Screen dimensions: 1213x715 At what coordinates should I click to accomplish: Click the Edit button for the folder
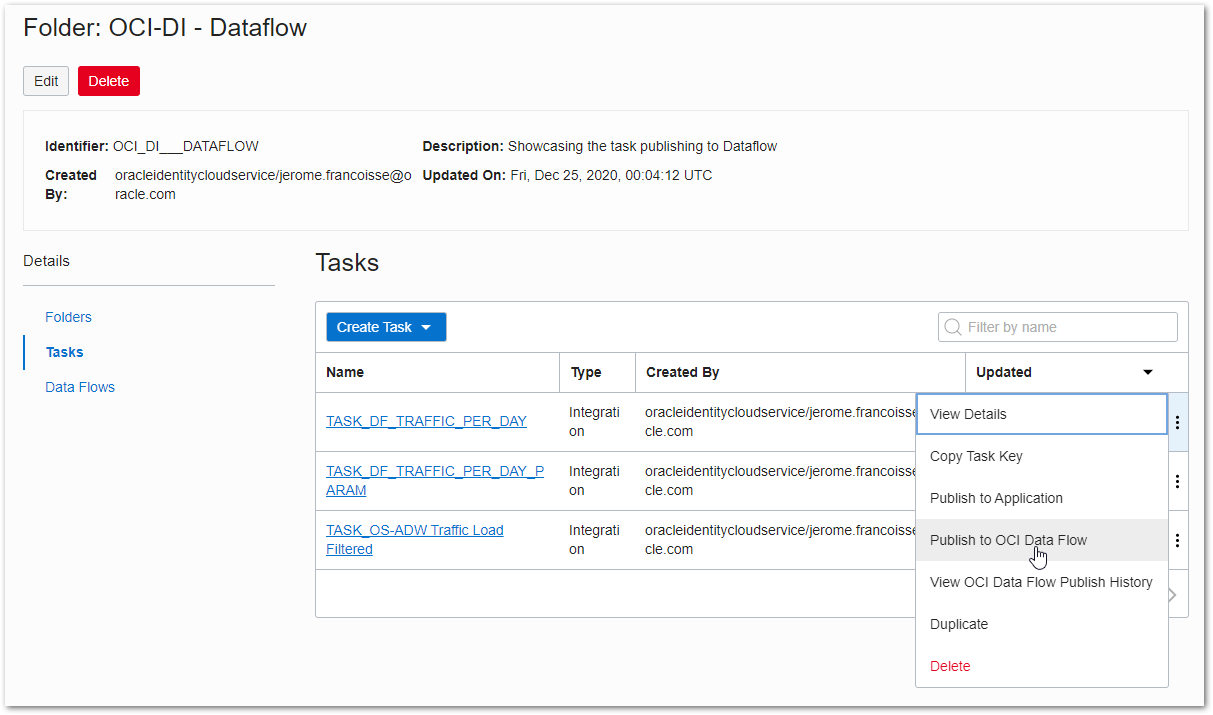(45, 81)
